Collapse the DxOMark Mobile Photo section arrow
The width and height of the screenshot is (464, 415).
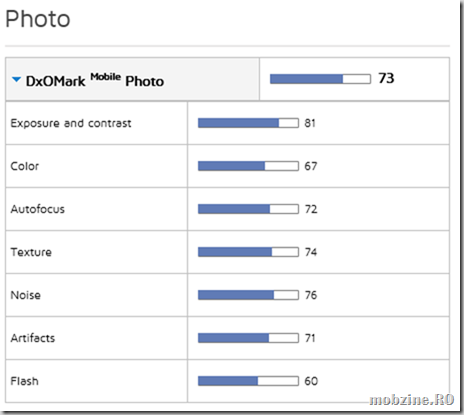[x=16, y=80]
